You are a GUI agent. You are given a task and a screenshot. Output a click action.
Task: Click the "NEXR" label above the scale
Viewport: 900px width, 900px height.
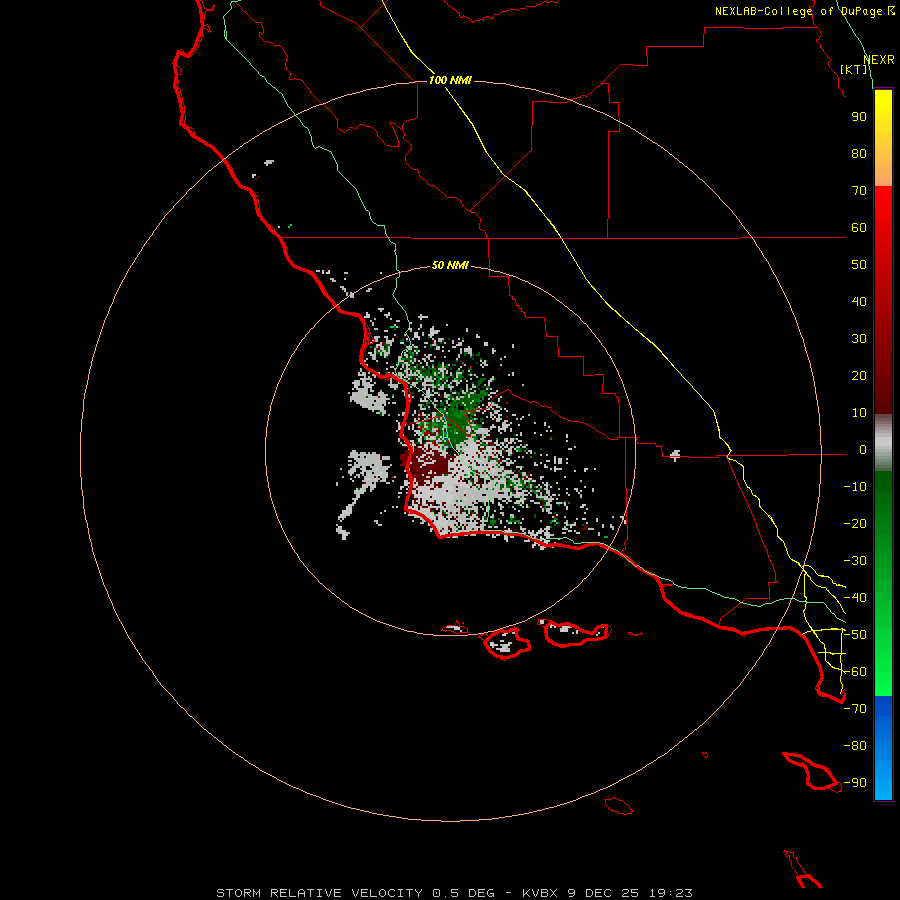point(879,60)
